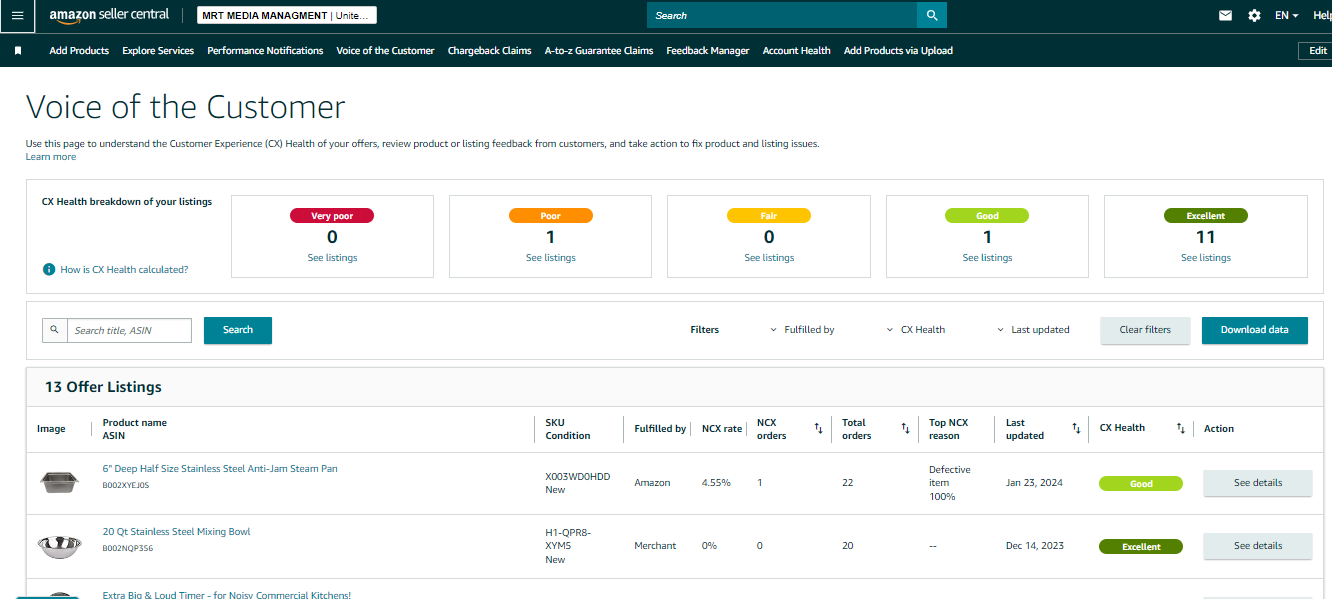Click the Excellent badge in summary cards
The width and height of the screenshot is (1332, 599).
pos(1205,216)
